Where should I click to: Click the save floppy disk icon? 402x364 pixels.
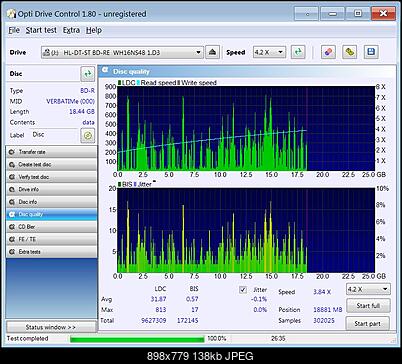(x=371, y=52)
